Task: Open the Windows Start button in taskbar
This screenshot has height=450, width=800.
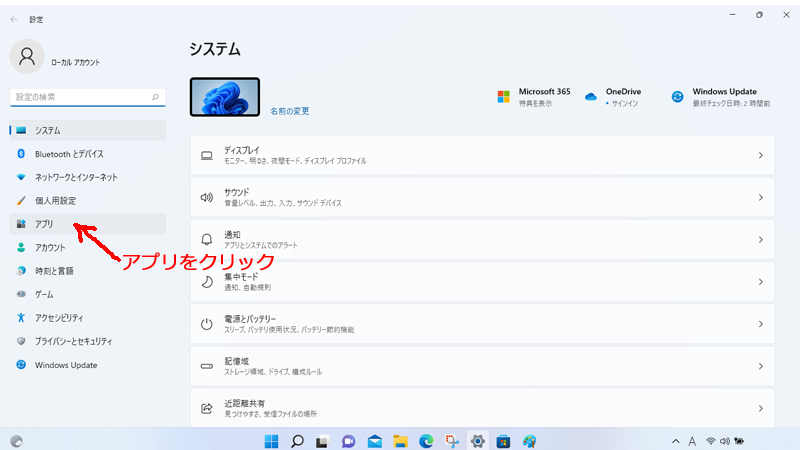Action: click(272, 440)
